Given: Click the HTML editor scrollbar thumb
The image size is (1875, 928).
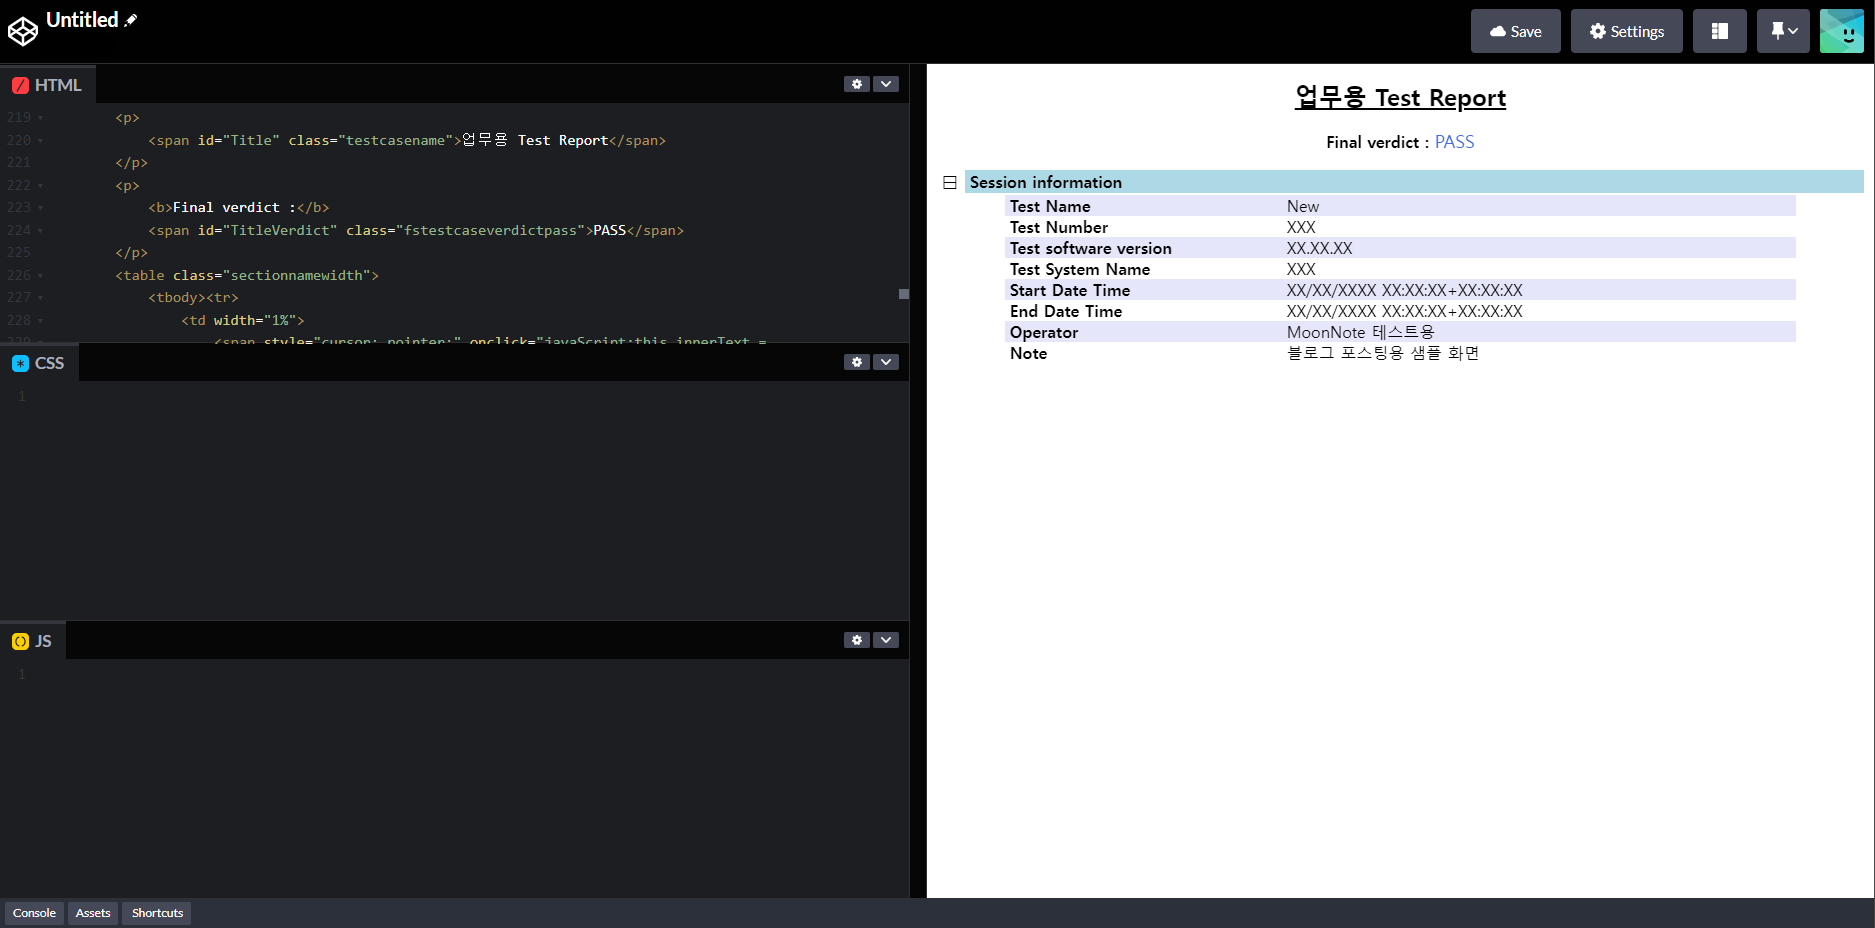Looking at the screenshot, I should [x=904, y=294].
